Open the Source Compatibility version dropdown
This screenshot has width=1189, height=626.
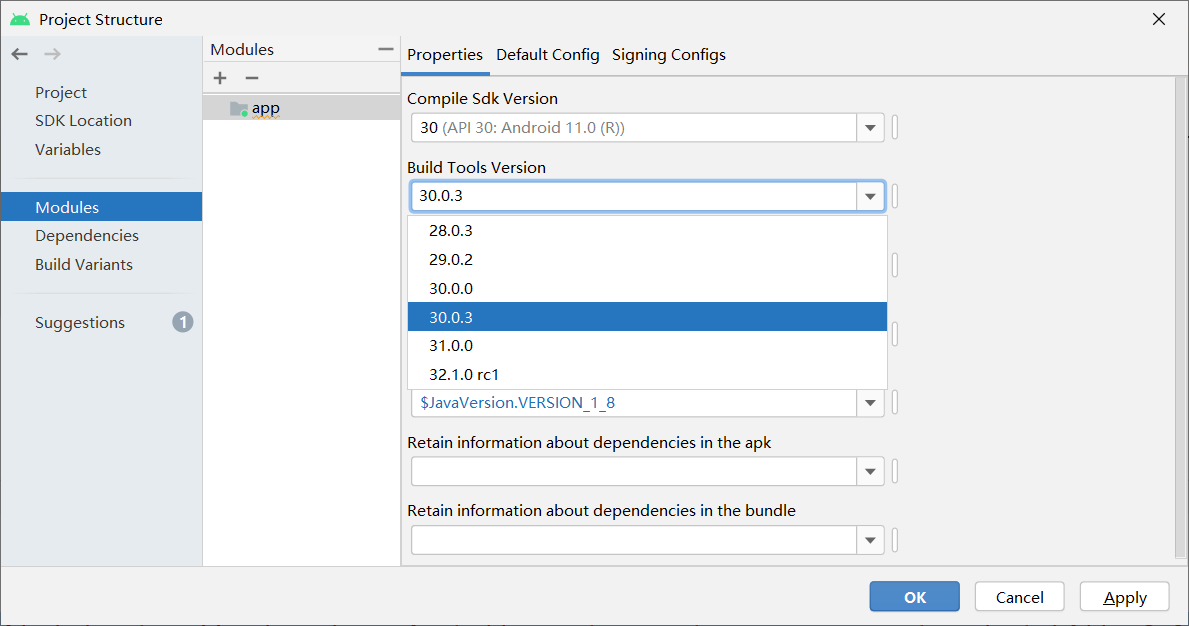coord(869,402)
